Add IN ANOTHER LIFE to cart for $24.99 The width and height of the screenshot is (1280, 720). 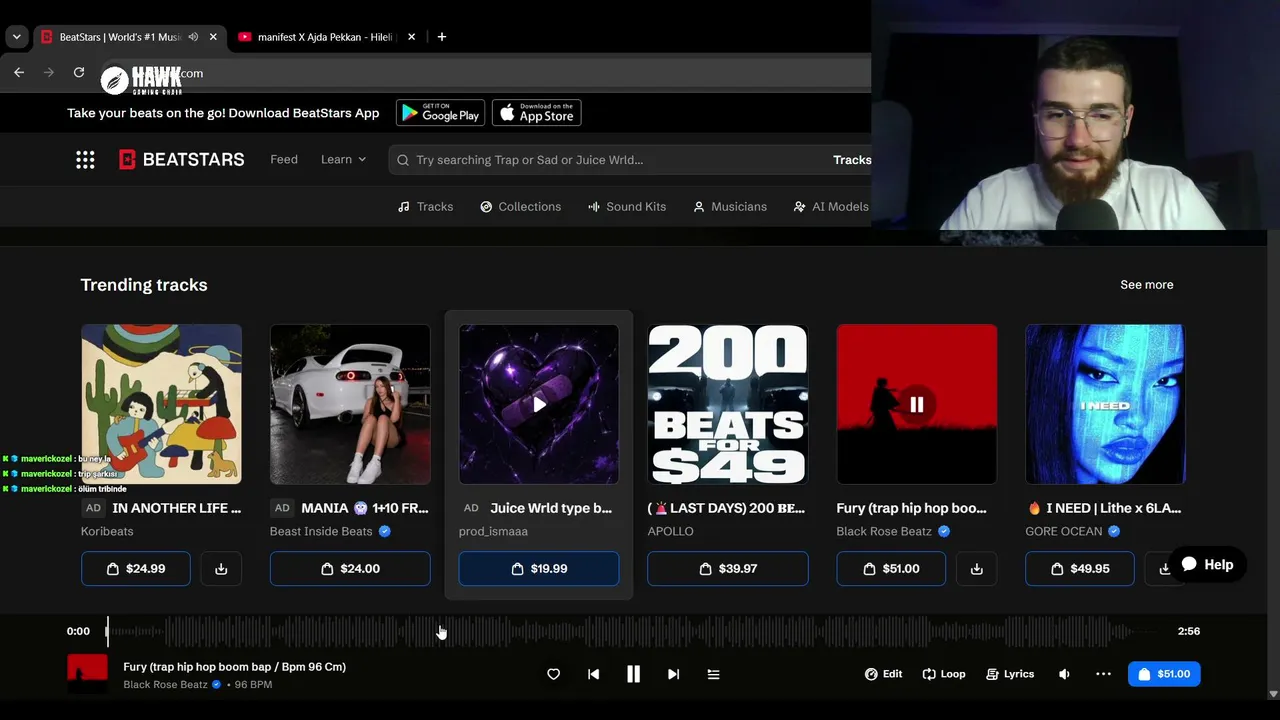coord(136,569)
